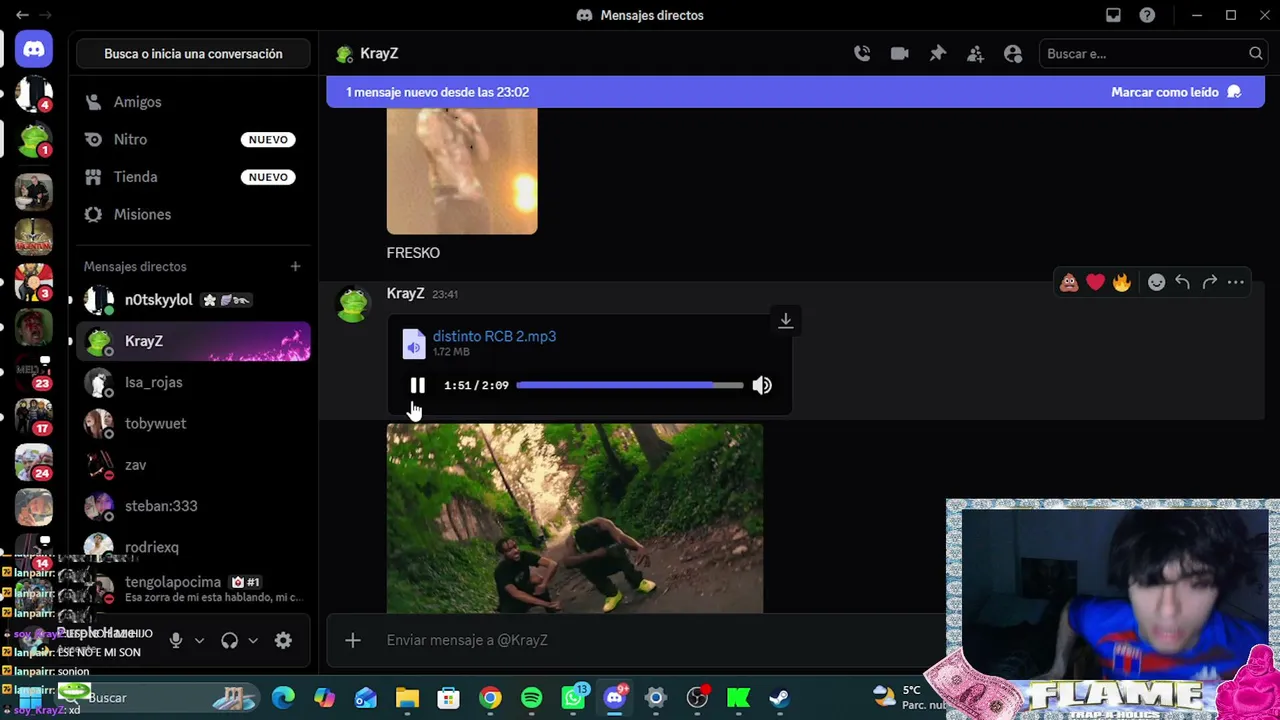This screenshot has height=720, width=1280.
Task: Toggle microphone mute in user panel
Action: 176,640
